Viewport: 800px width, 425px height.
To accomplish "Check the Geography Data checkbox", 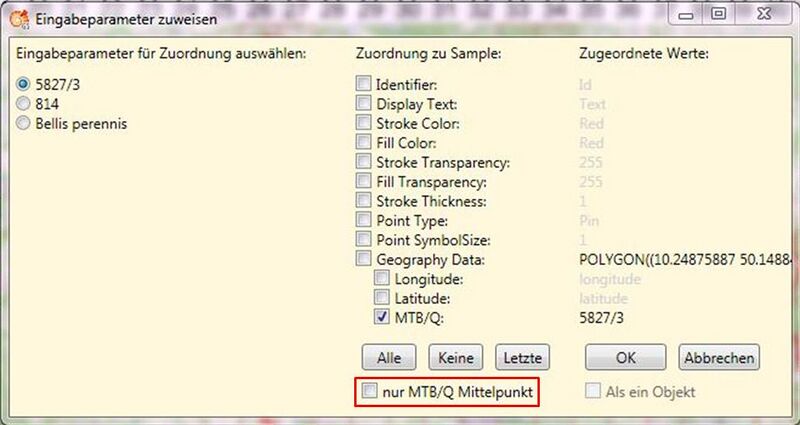I will (363, 258).
